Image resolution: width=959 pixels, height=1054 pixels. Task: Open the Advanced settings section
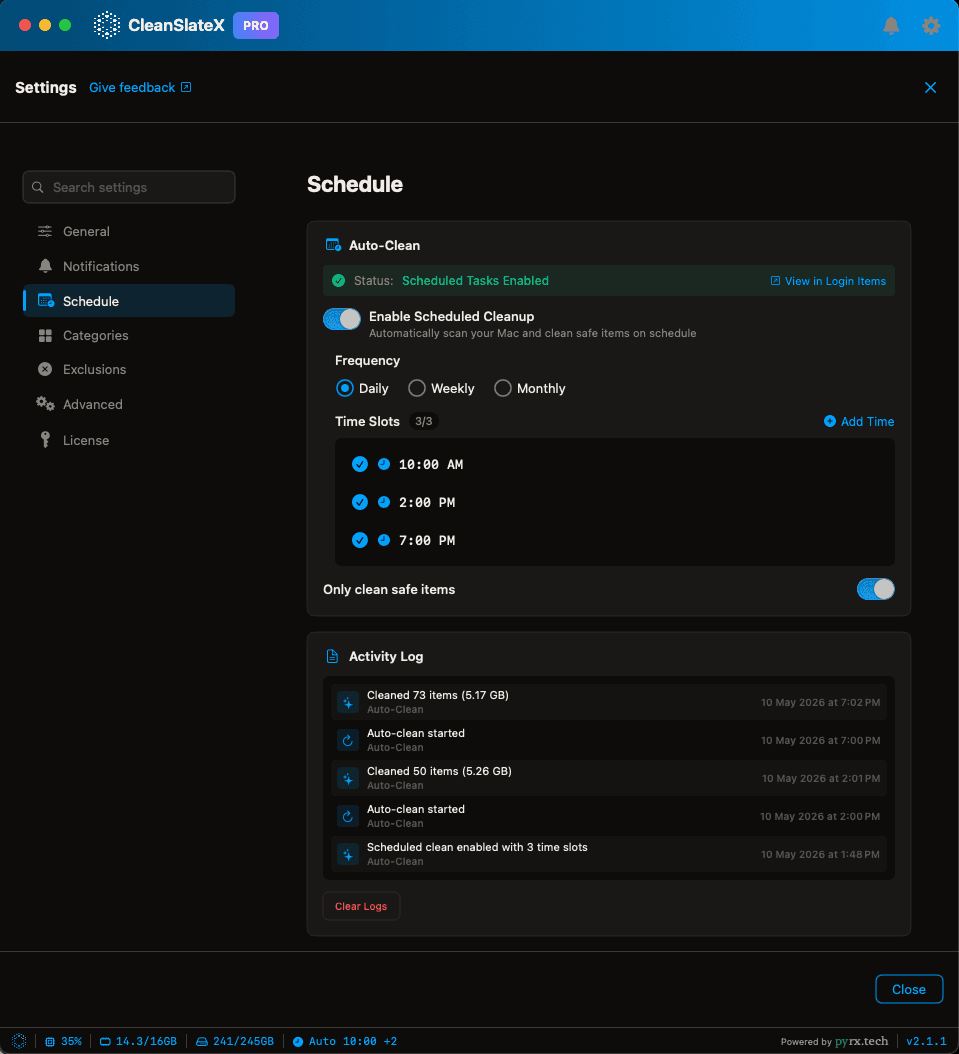coord(129,404)
